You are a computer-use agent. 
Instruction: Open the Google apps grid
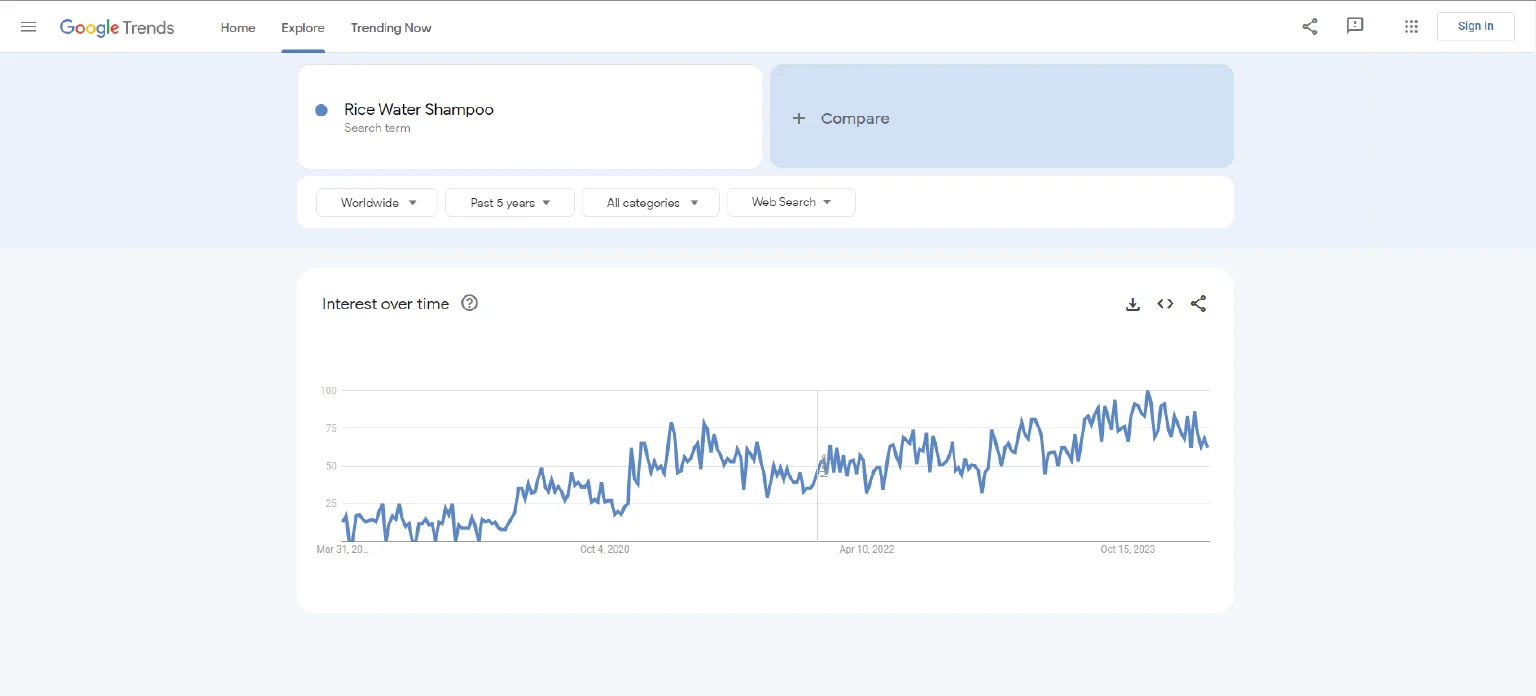pos(1411,27)
